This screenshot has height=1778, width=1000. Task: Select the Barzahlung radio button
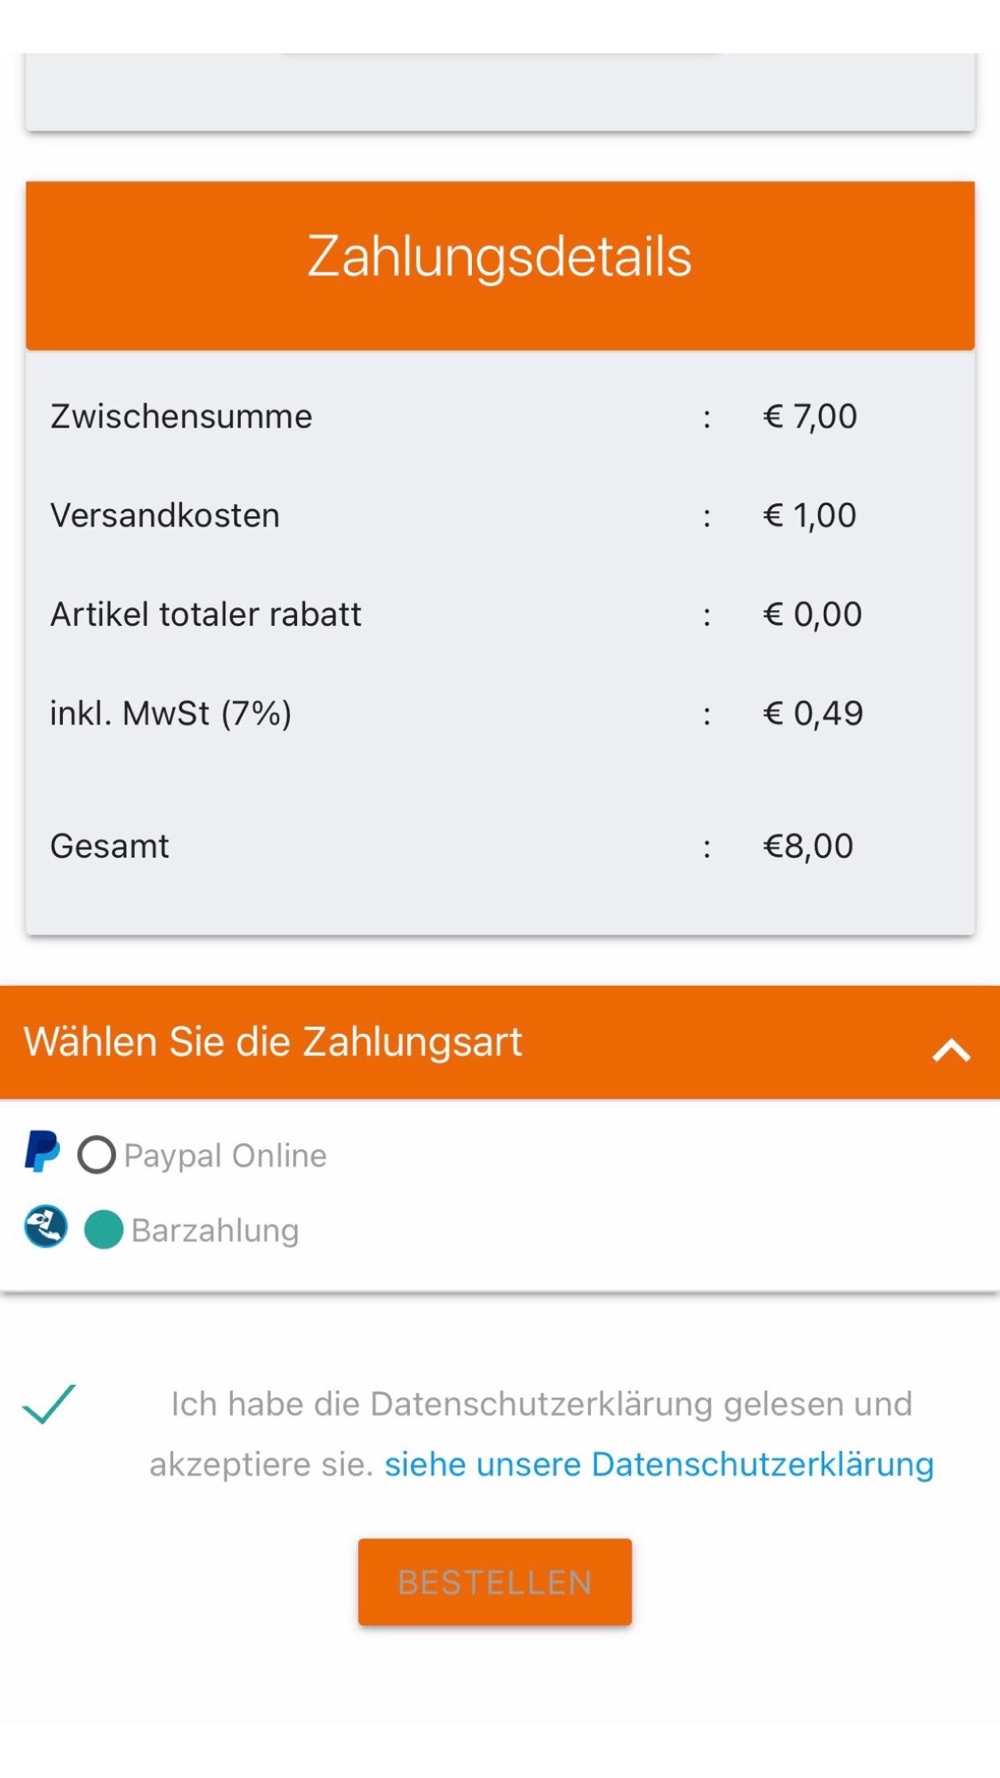(x=104, y=1230)
